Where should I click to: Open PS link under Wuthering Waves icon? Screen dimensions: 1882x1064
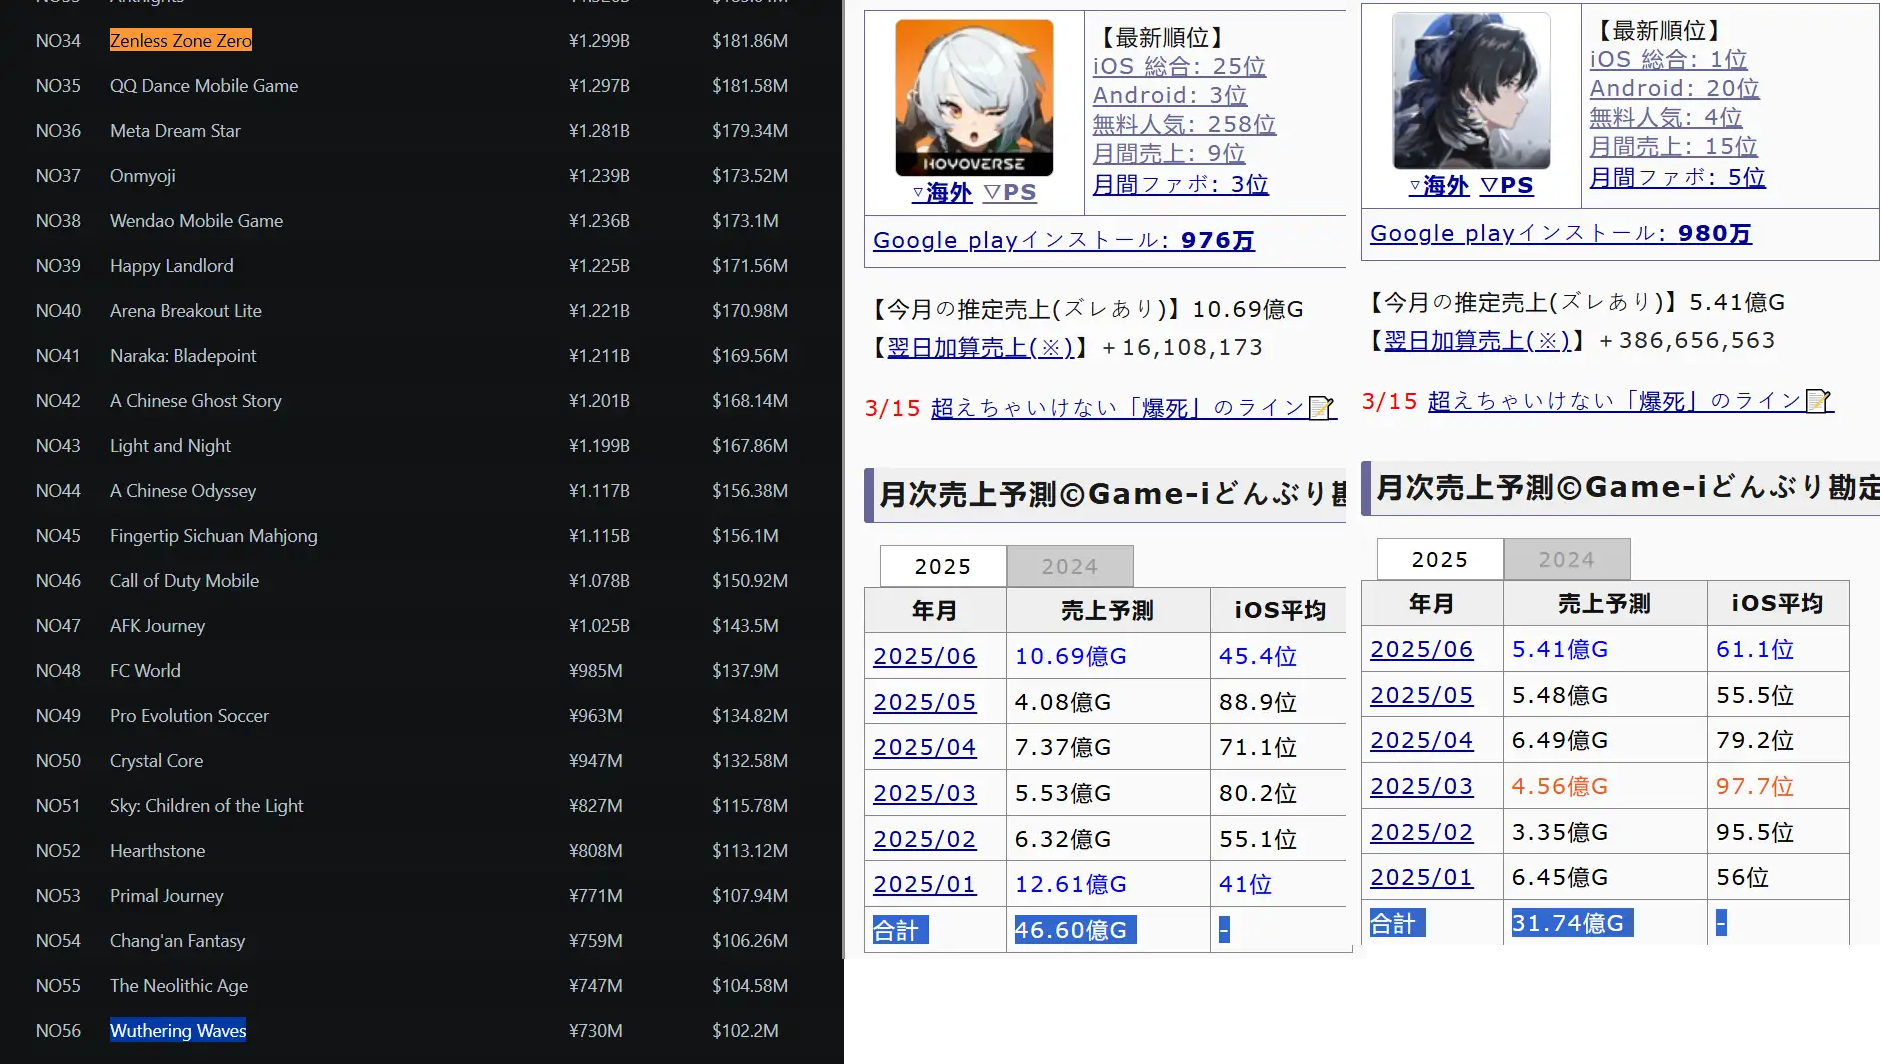[x=1507, y=185]
